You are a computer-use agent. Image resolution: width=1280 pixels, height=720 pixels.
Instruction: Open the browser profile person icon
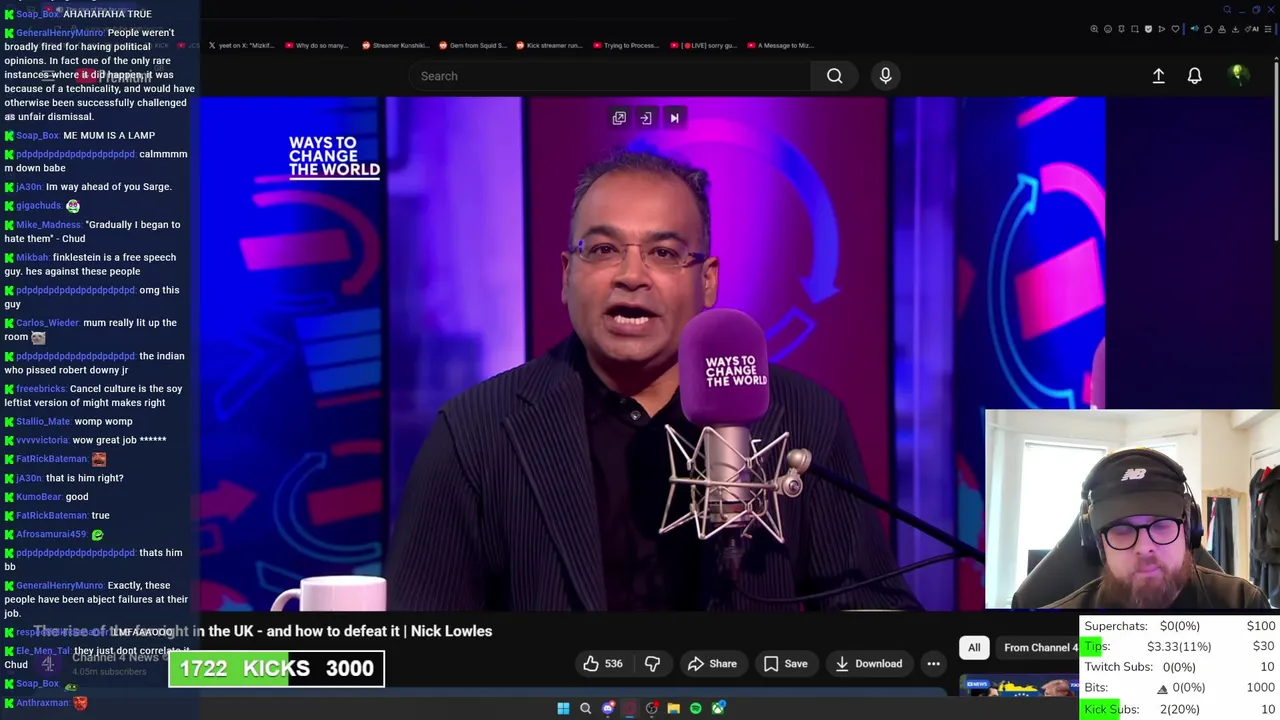click(1222, 29)
